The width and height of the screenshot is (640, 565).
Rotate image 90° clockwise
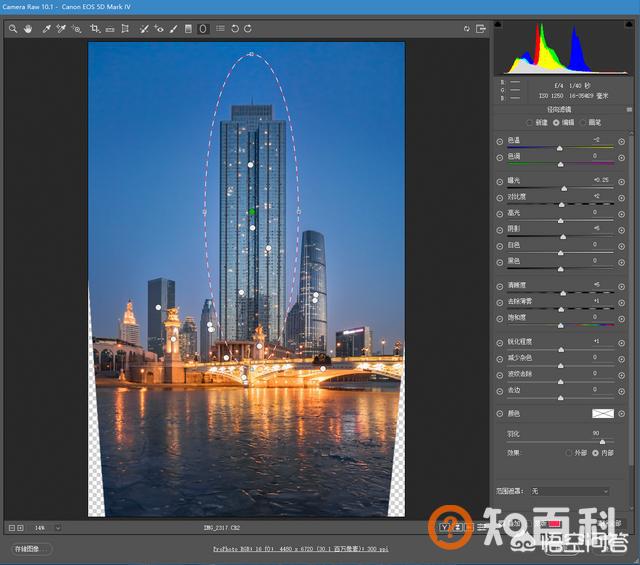point(248,29)
